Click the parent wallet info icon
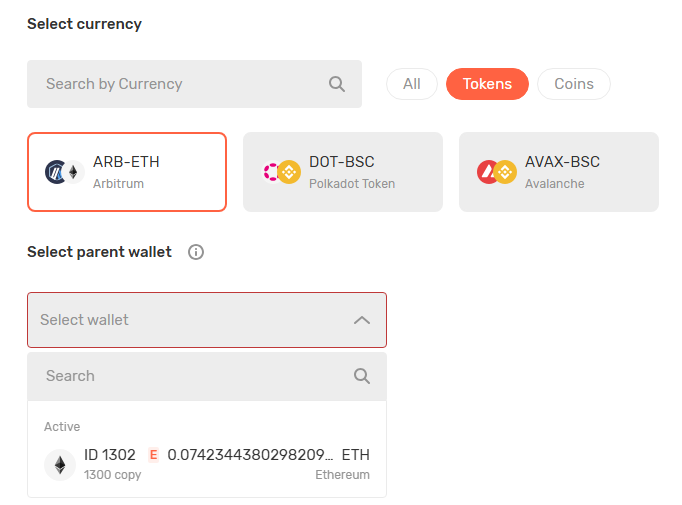 tap(196, 252)
